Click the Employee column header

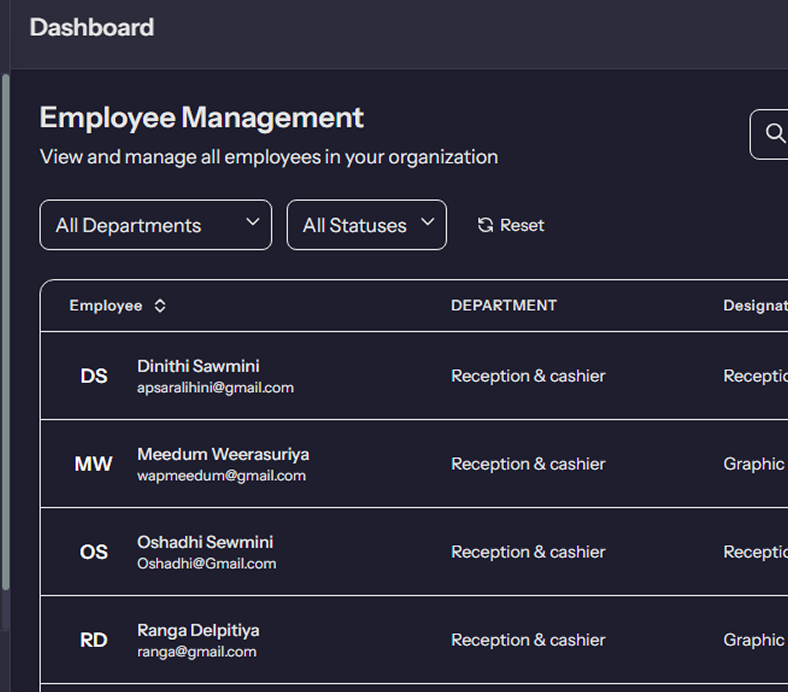click(106, 306)
